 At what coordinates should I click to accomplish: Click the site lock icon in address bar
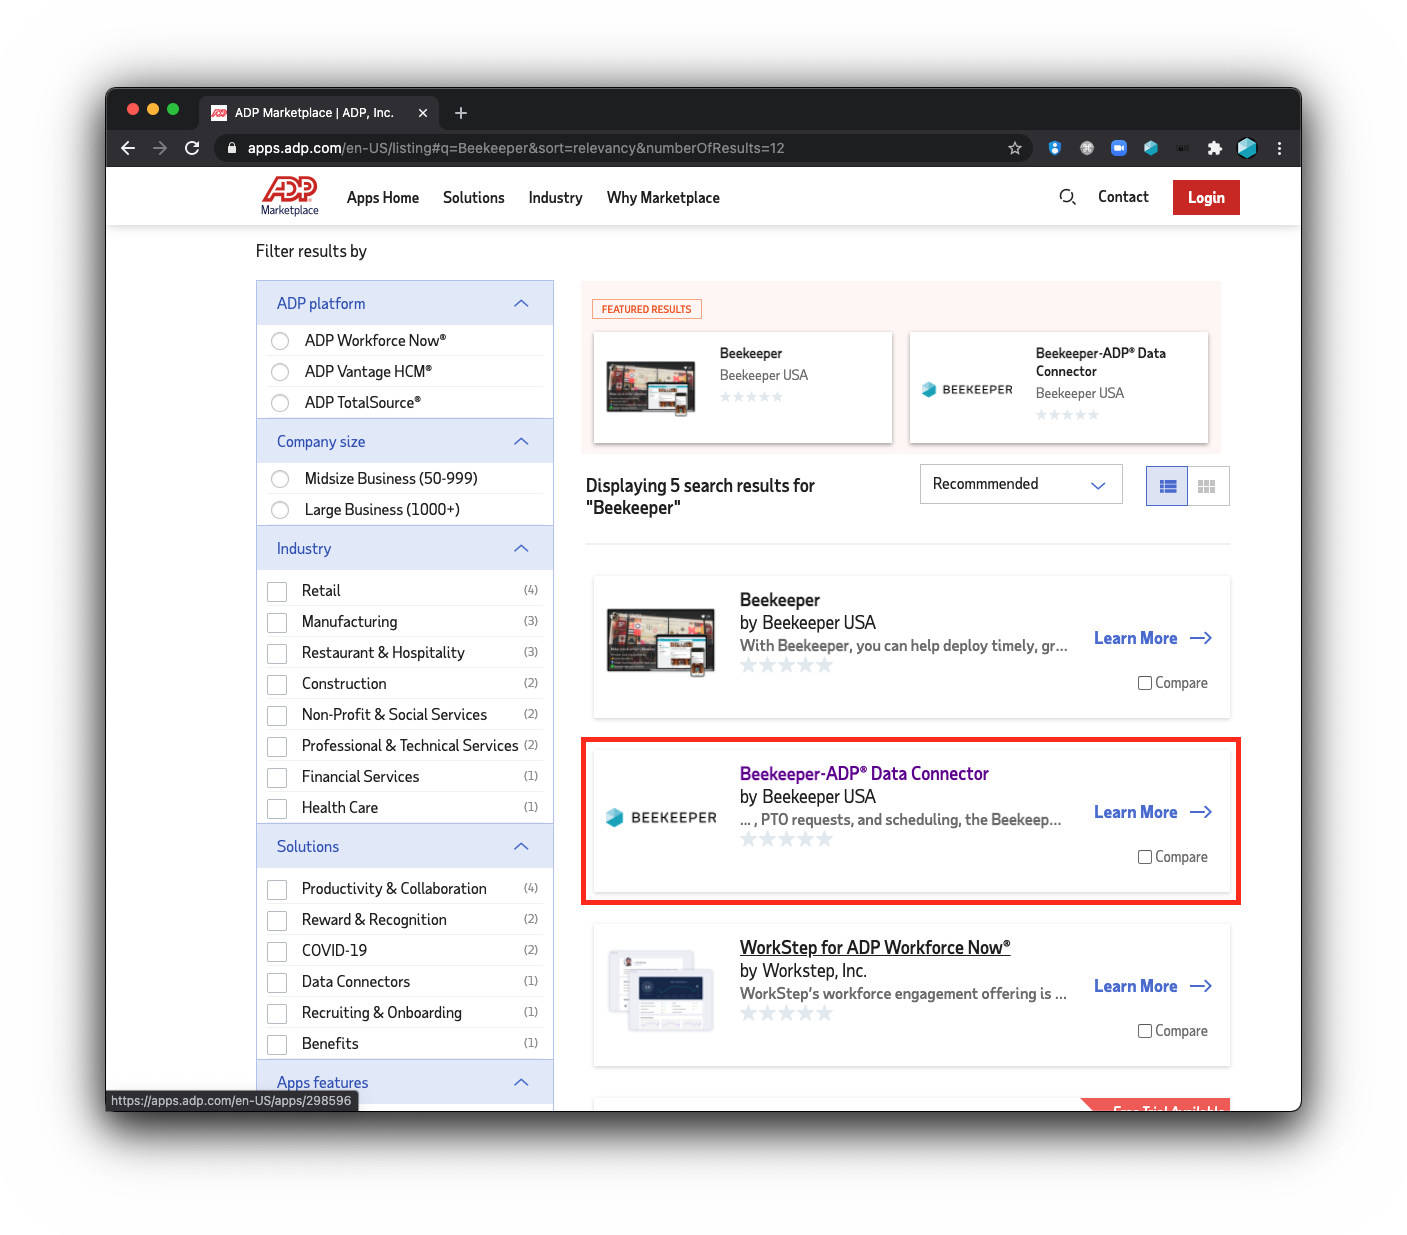tap(232, 148)
